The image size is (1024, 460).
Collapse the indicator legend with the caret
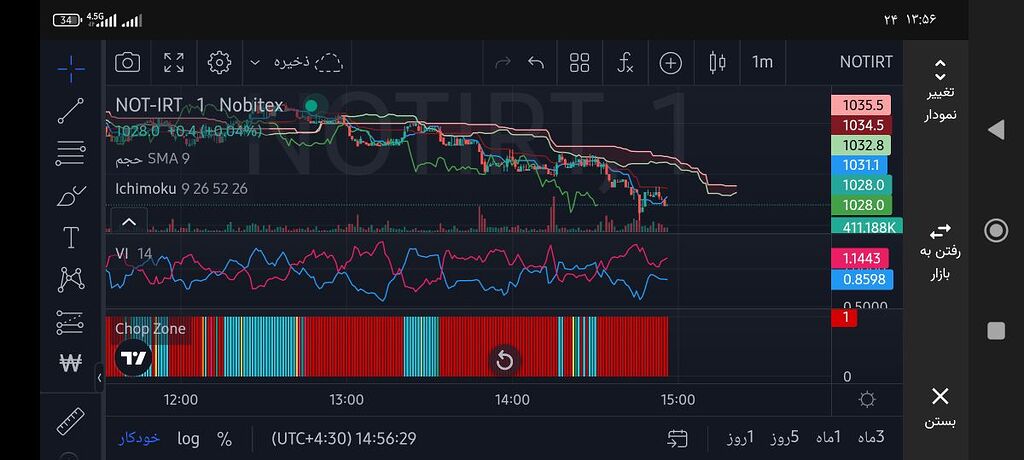pyautogui.click(x=128, y=221)
